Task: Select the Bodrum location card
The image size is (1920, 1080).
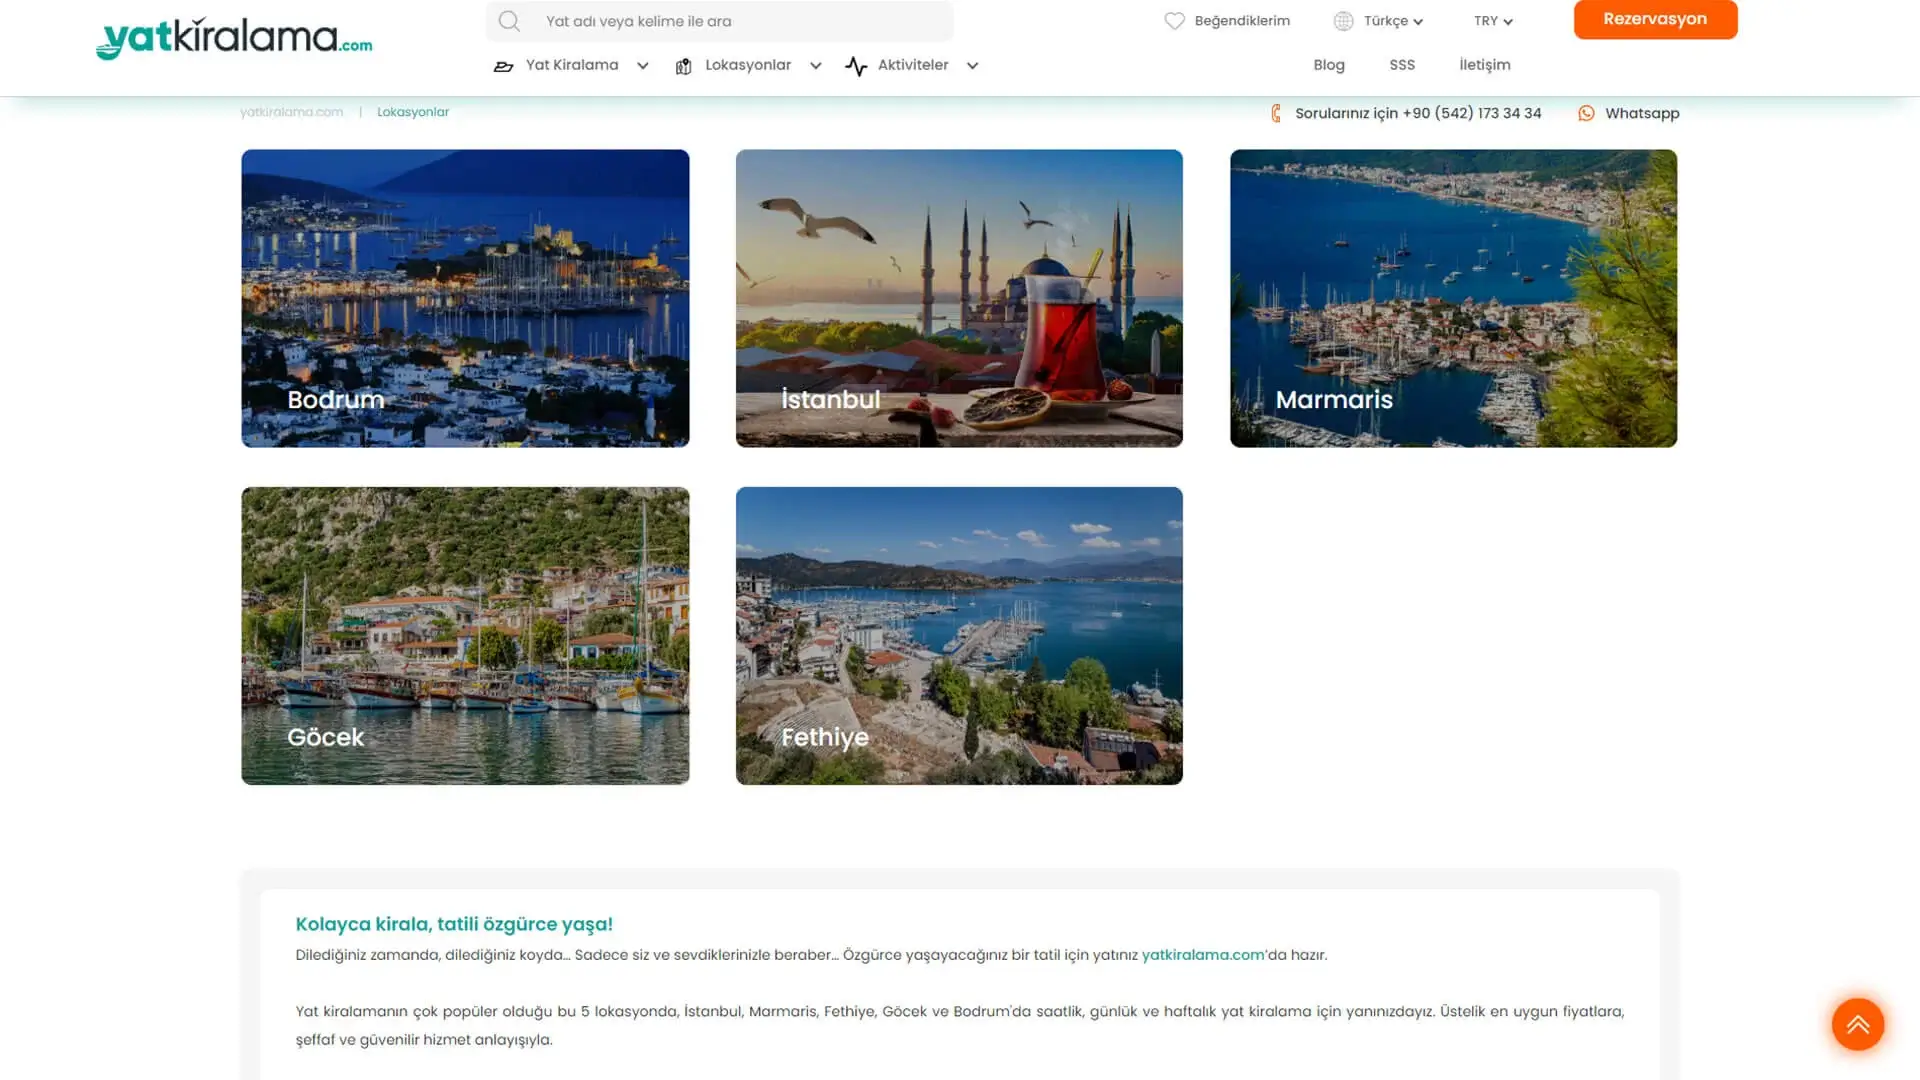Action: tap(464, 298)
